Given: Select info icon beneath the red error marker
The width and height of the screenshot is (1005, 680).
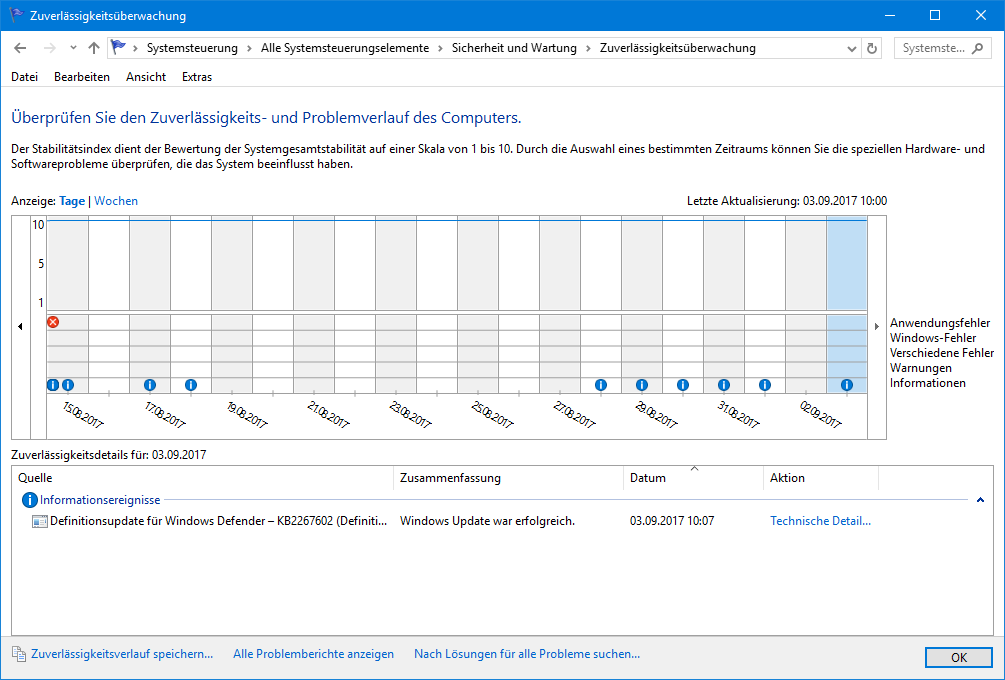Looking at the screenshot, I should [x=53, y=385].
